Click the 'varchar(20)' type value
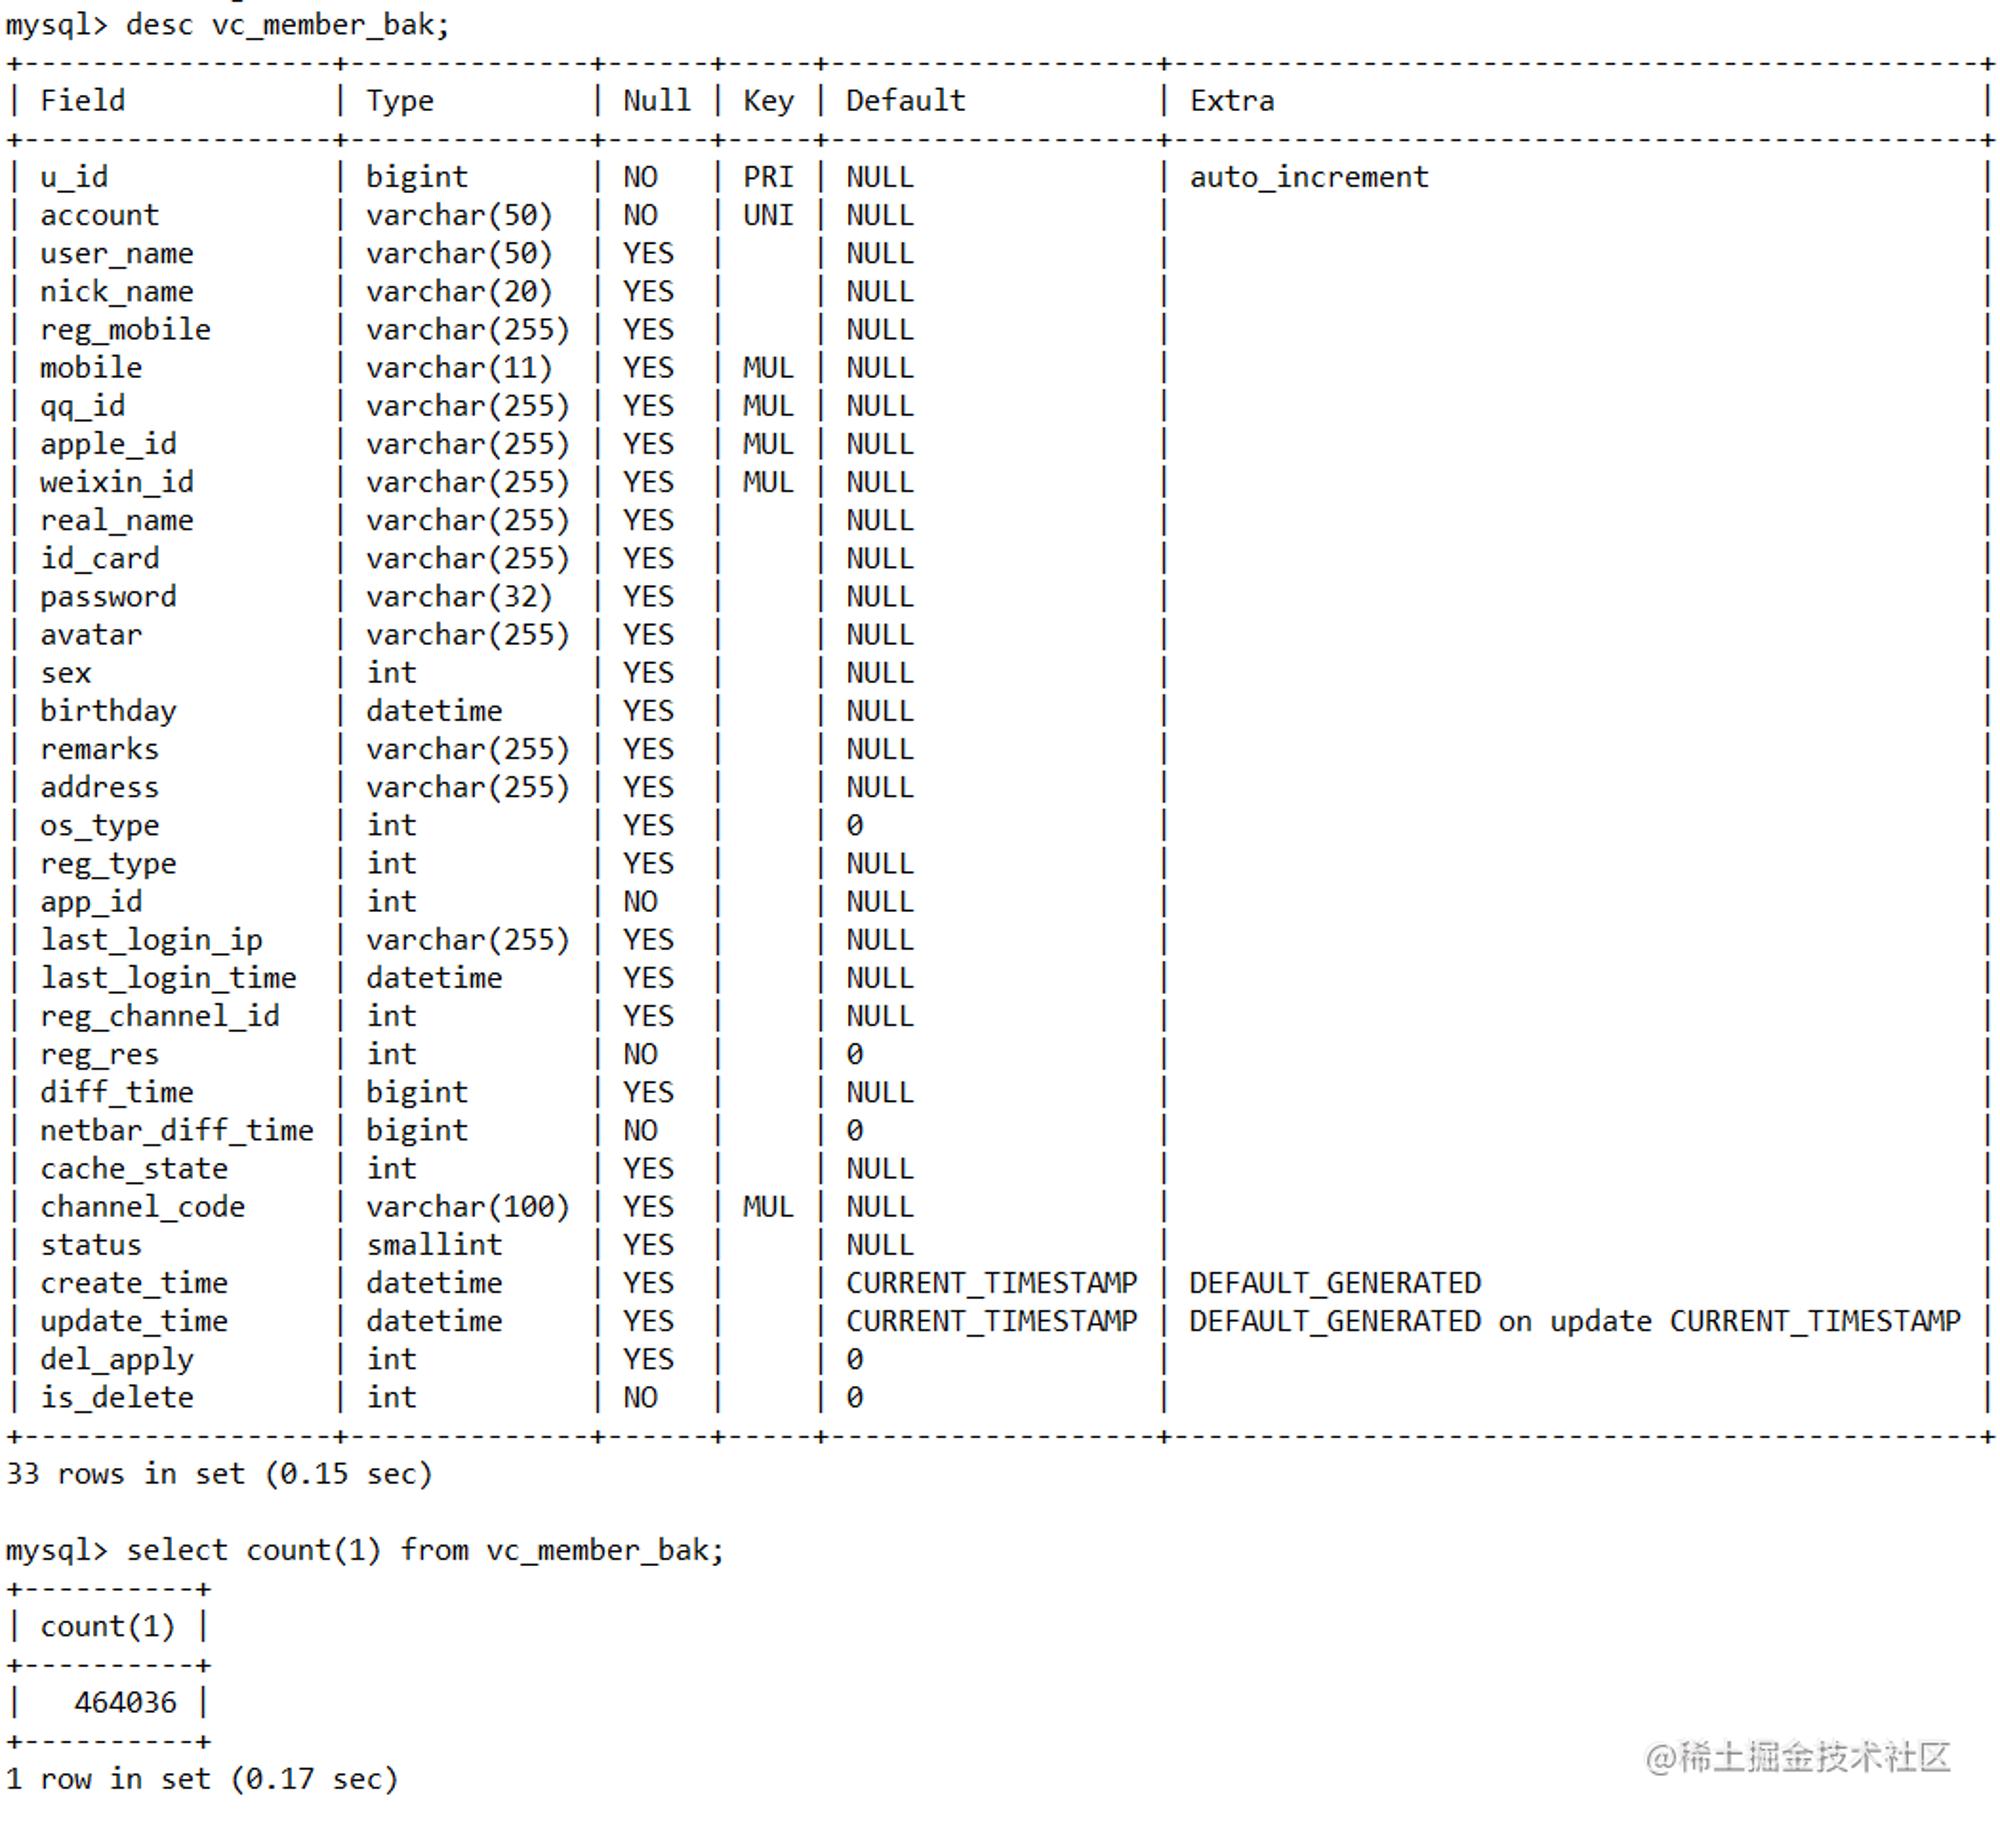 (x=460, y=291)
